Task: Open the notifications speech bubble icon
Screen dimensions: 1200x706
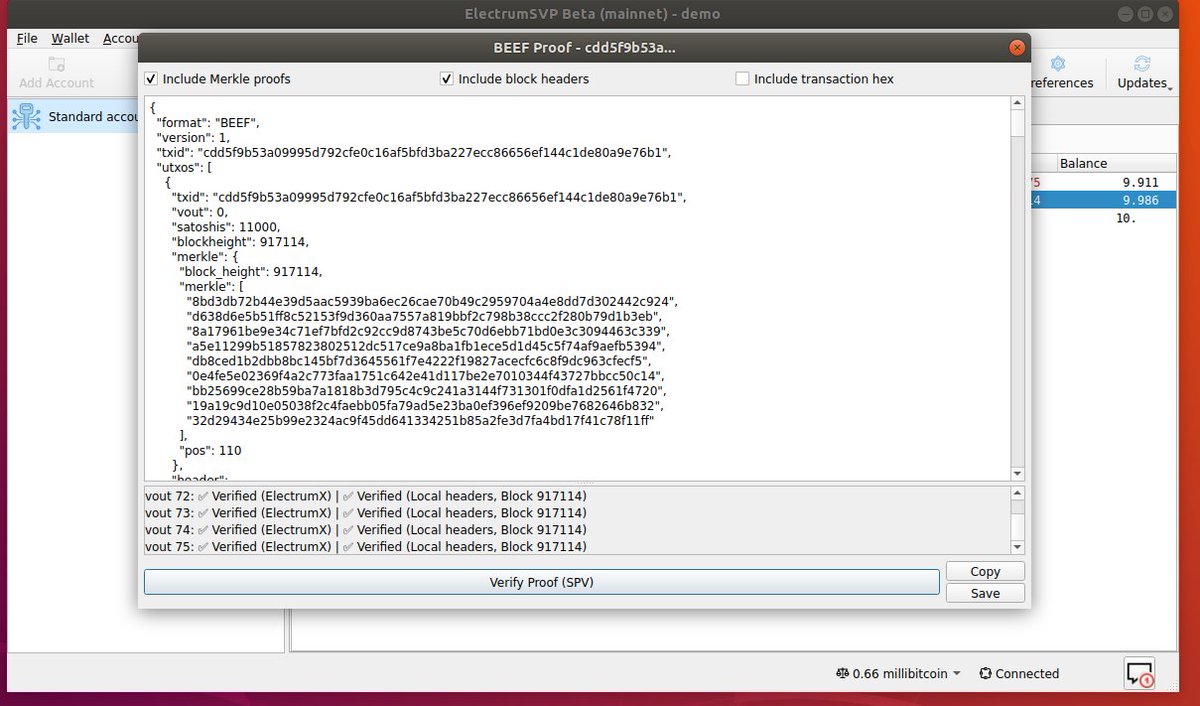Action: 1140,673
